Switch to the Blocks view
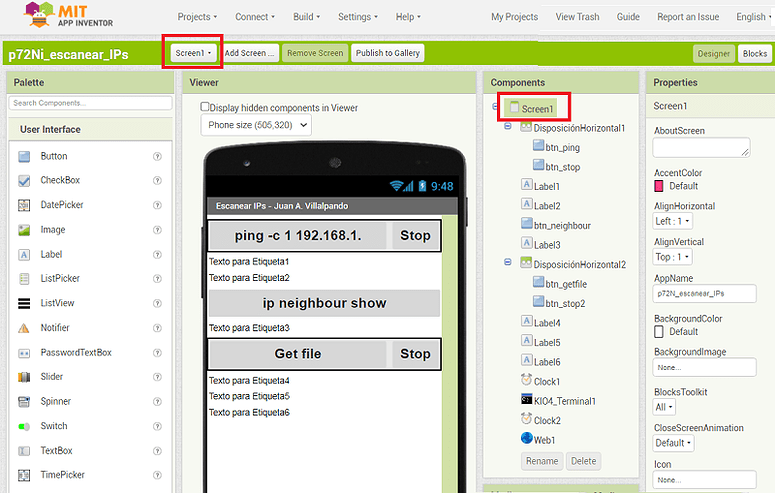This screenshot has width=775, height=493. 755,53
